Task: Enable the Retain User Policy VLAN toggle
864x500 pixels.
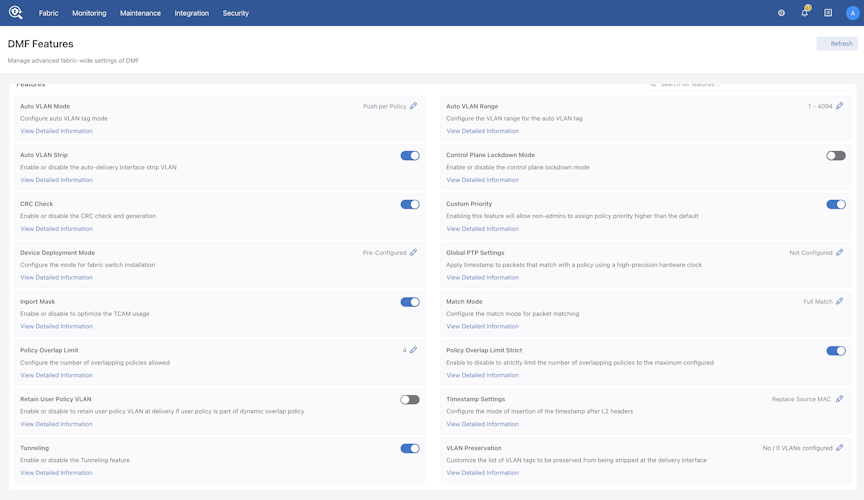Action: click(x=410, y=400)
